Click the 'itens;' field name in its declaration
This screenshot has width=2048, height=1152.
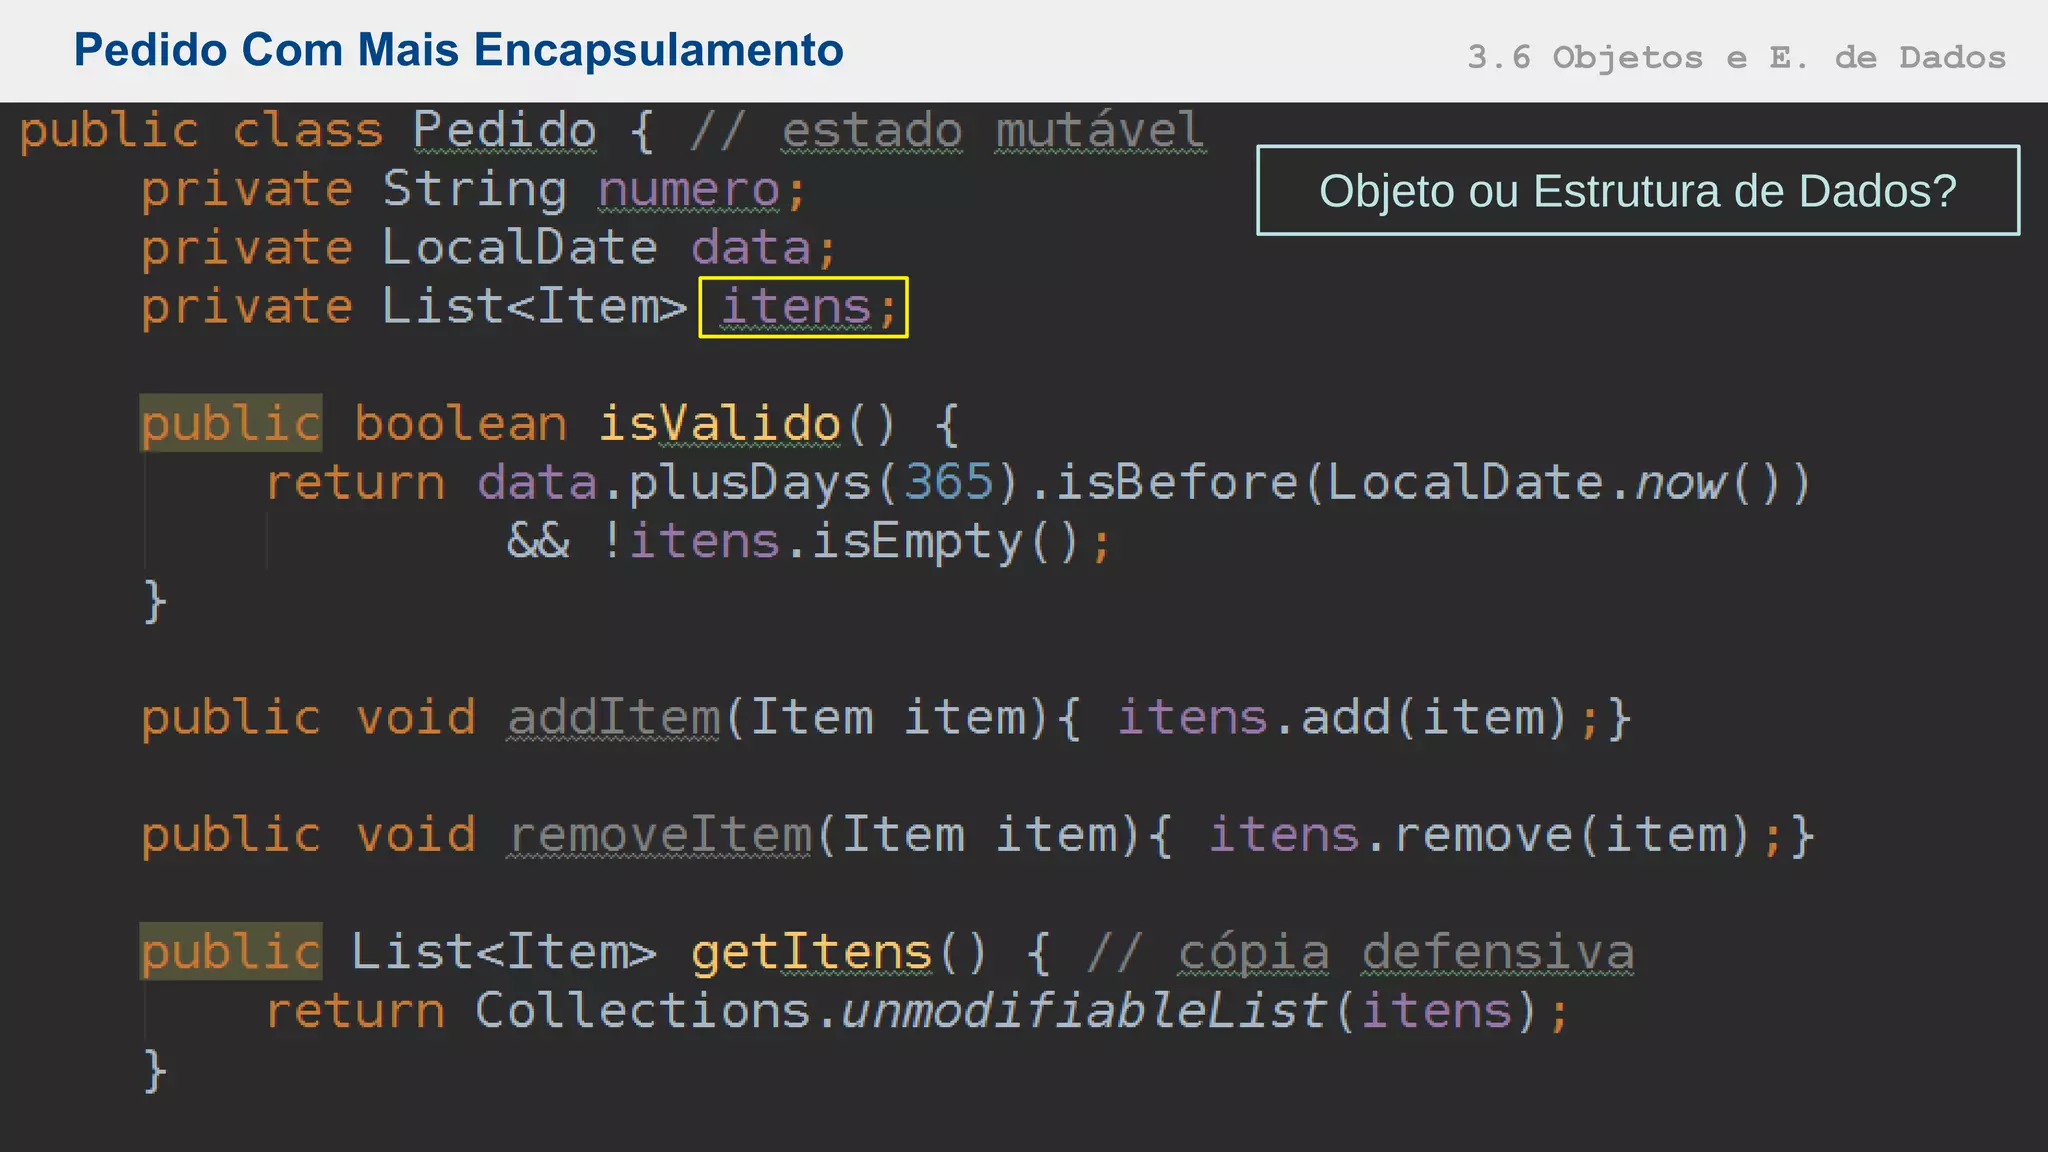[x=804, y=307]
